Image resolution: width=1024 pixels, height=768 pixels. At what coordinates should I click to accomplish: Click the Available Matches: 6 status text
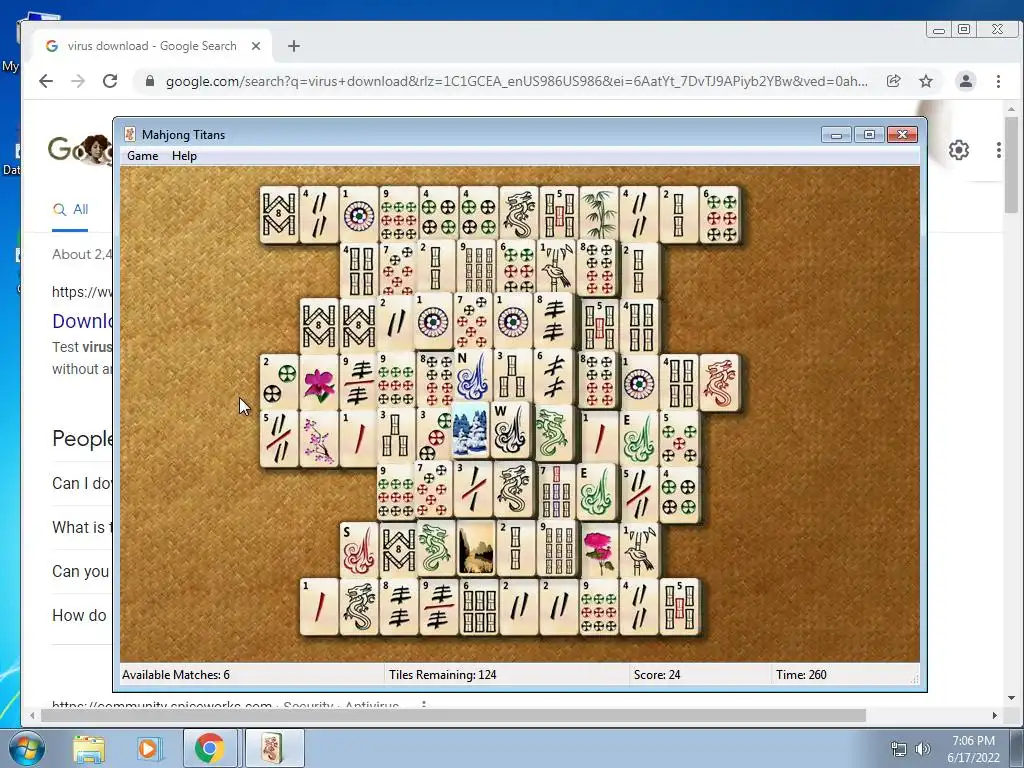176,675
